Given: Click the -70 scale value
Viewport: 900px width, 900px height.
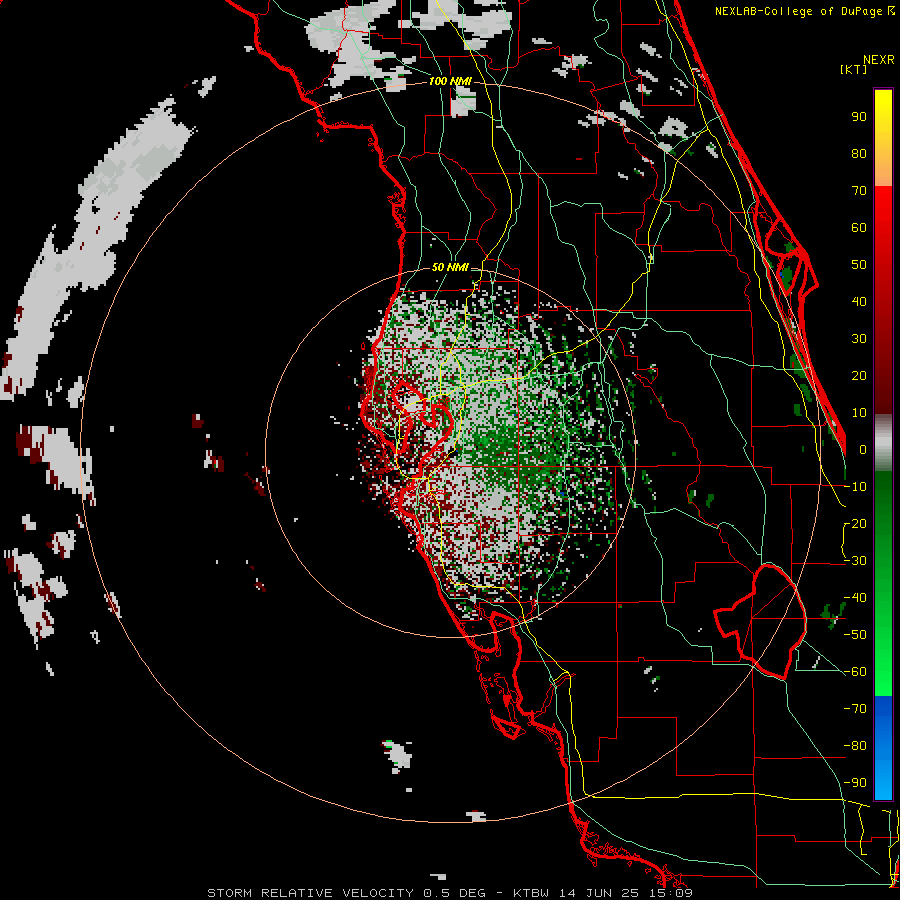Looking at the screenshot, I should pos(855,709).
